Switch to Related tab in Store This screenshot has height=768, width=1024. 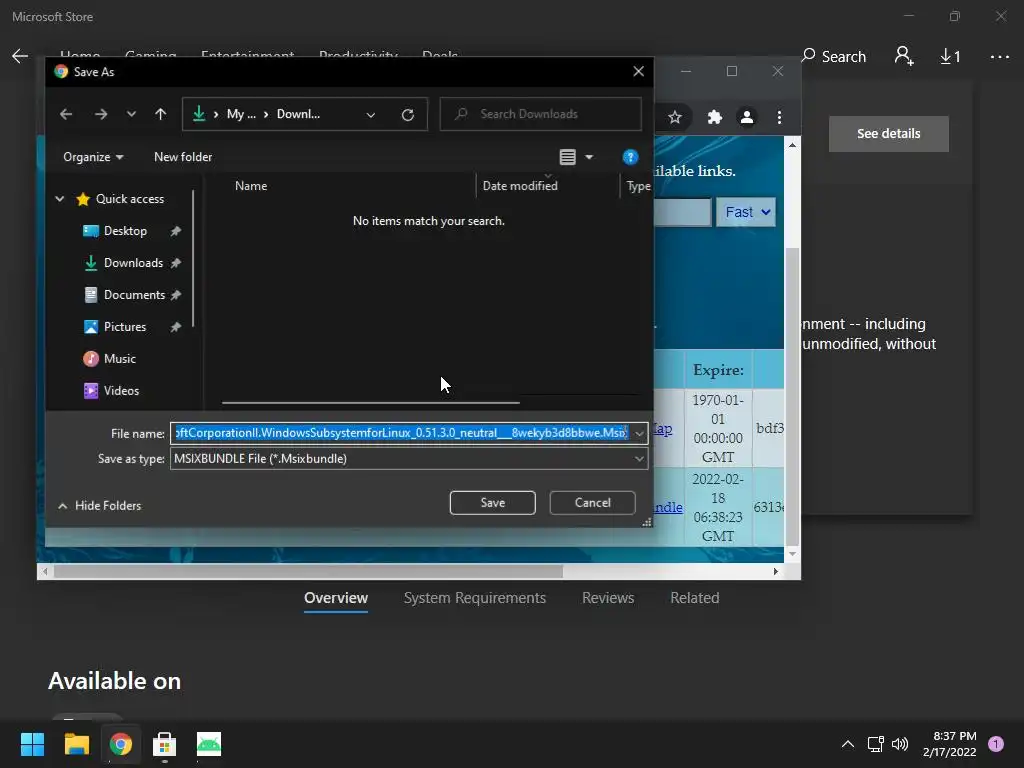coord(694,598)
